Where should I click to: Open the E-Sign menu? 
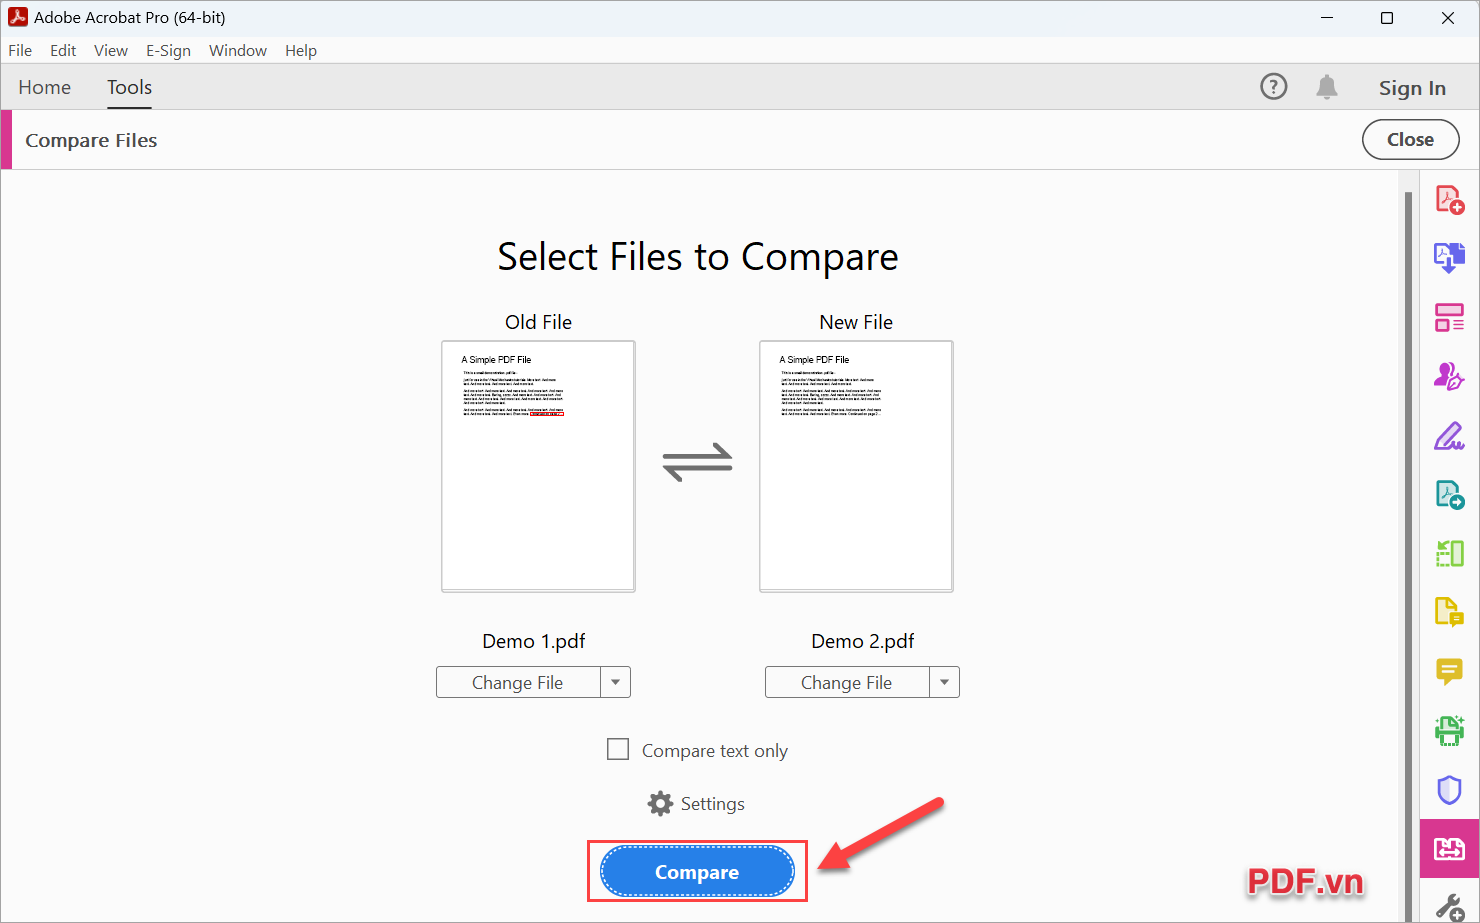click(x=168, y=50)
